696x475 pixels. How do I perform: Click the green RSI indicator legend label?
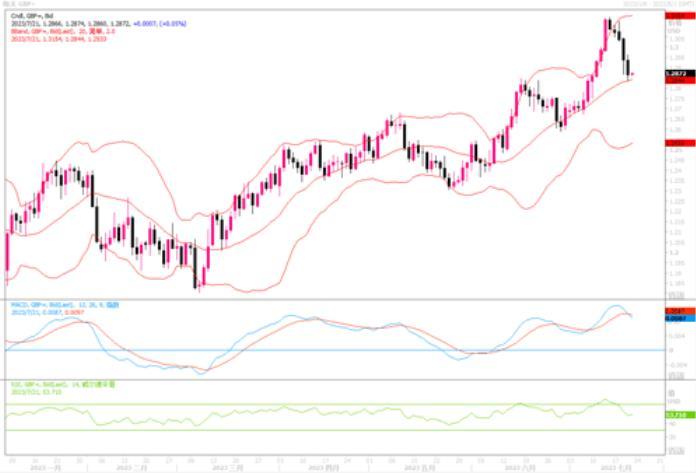pos(60,384)
